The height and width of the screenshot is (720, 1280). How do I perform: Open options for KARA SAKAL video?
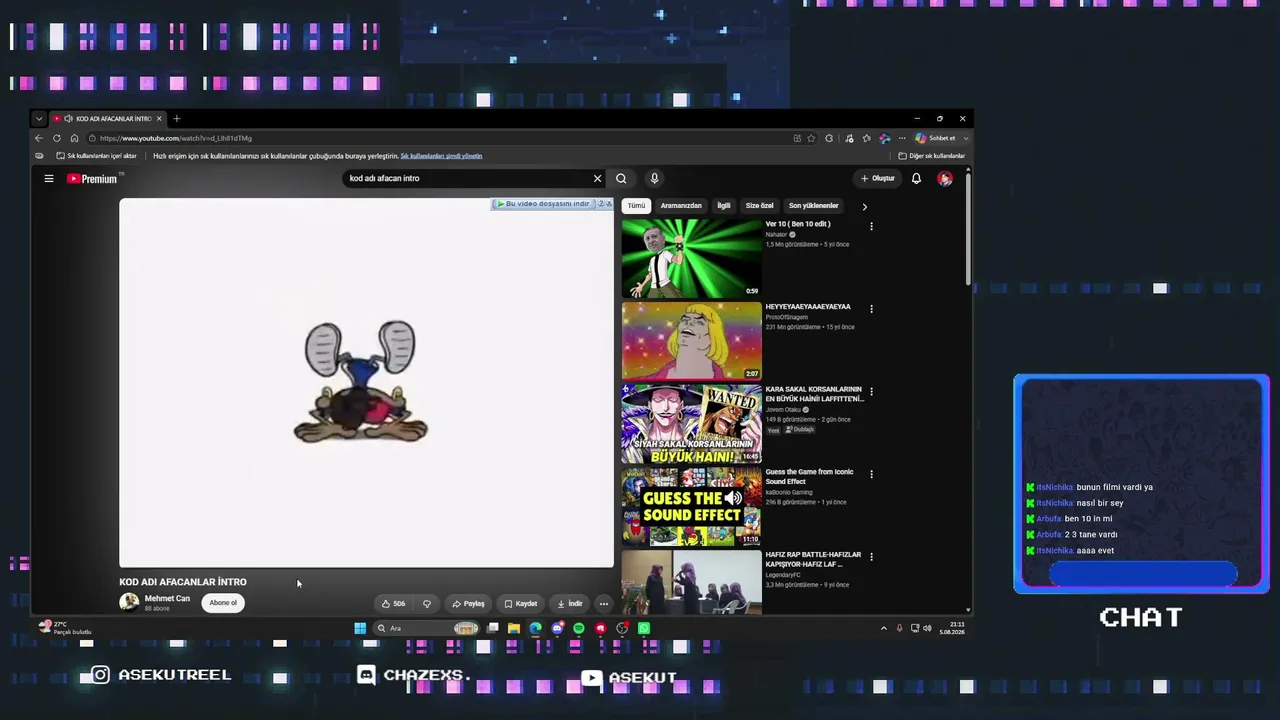871,391
